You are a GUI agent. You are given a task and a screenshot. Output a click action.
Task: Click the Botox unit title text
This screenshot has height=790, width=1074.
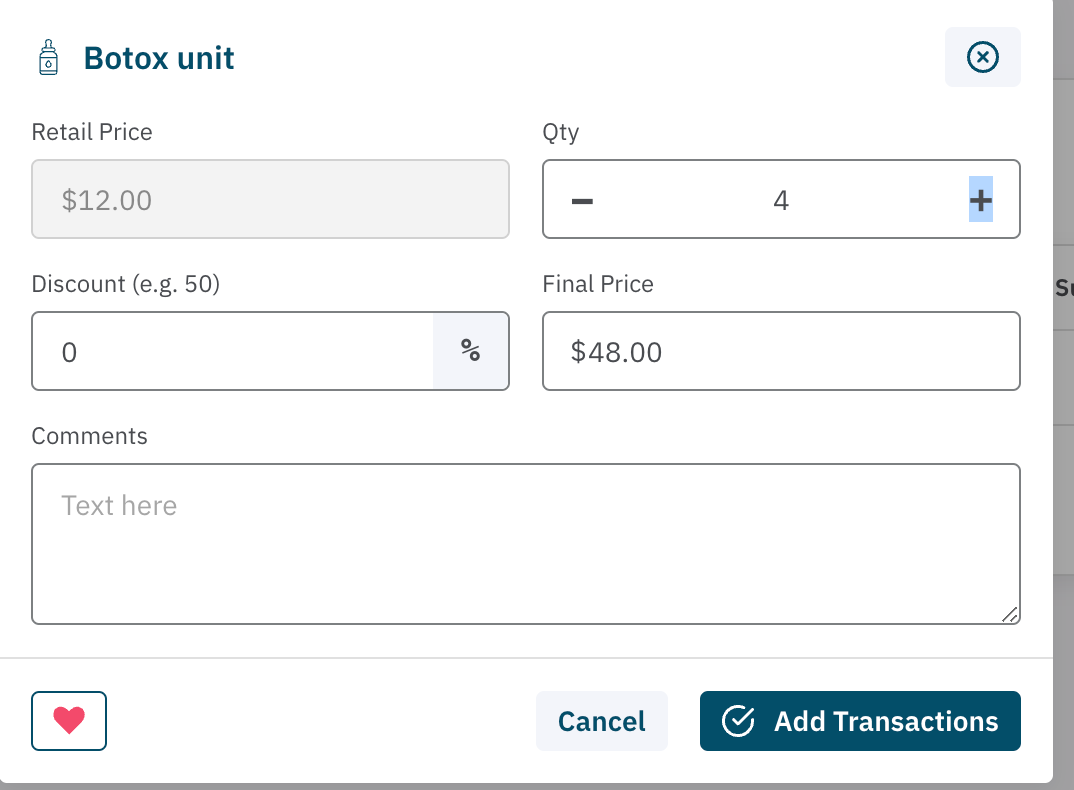point(159,58)
